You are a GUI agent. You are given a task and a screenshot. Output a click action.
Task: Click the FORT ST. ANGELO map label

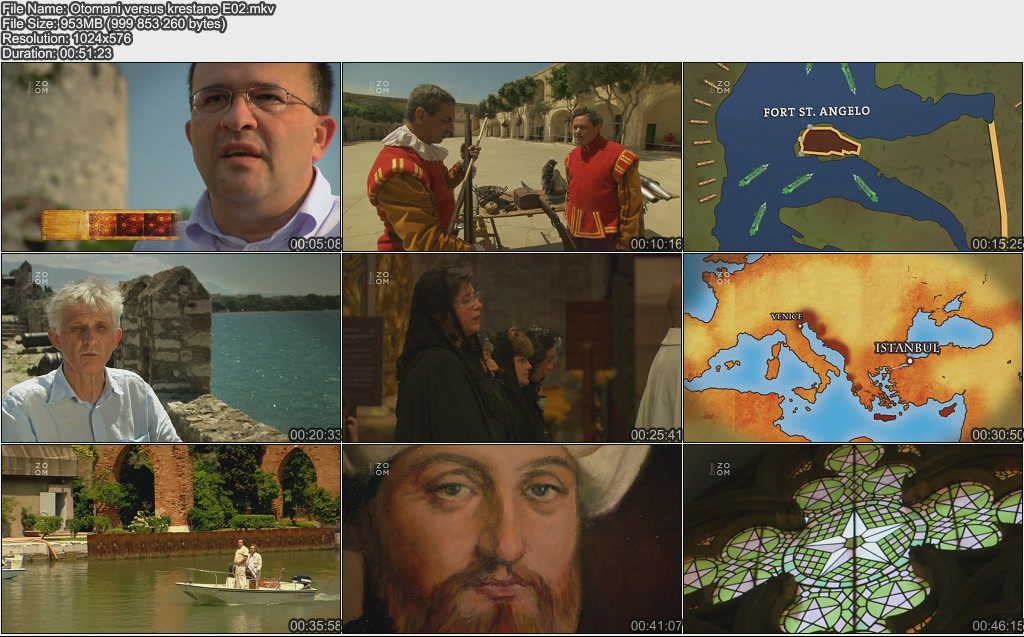(816, 112)
